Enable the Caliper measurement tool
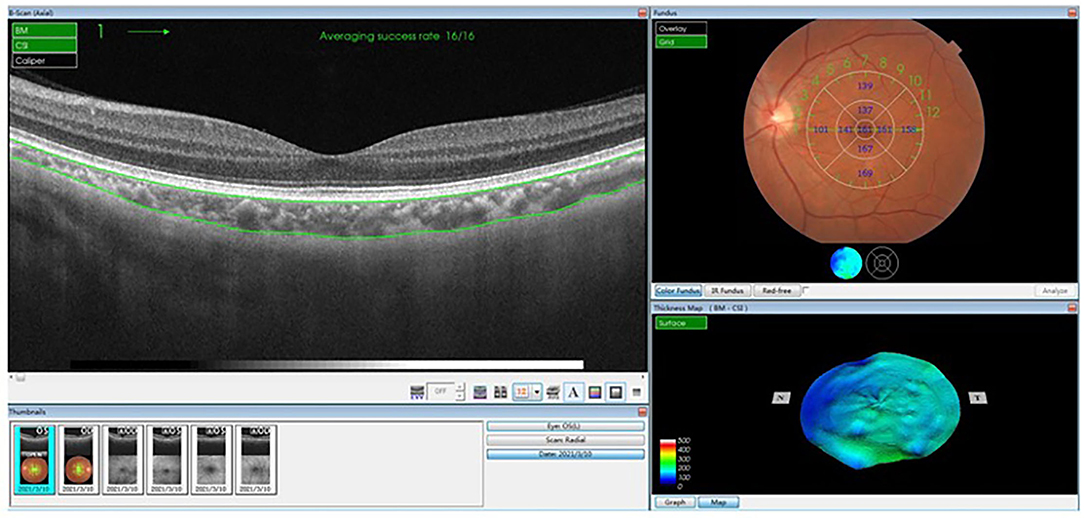 [44, 60]
